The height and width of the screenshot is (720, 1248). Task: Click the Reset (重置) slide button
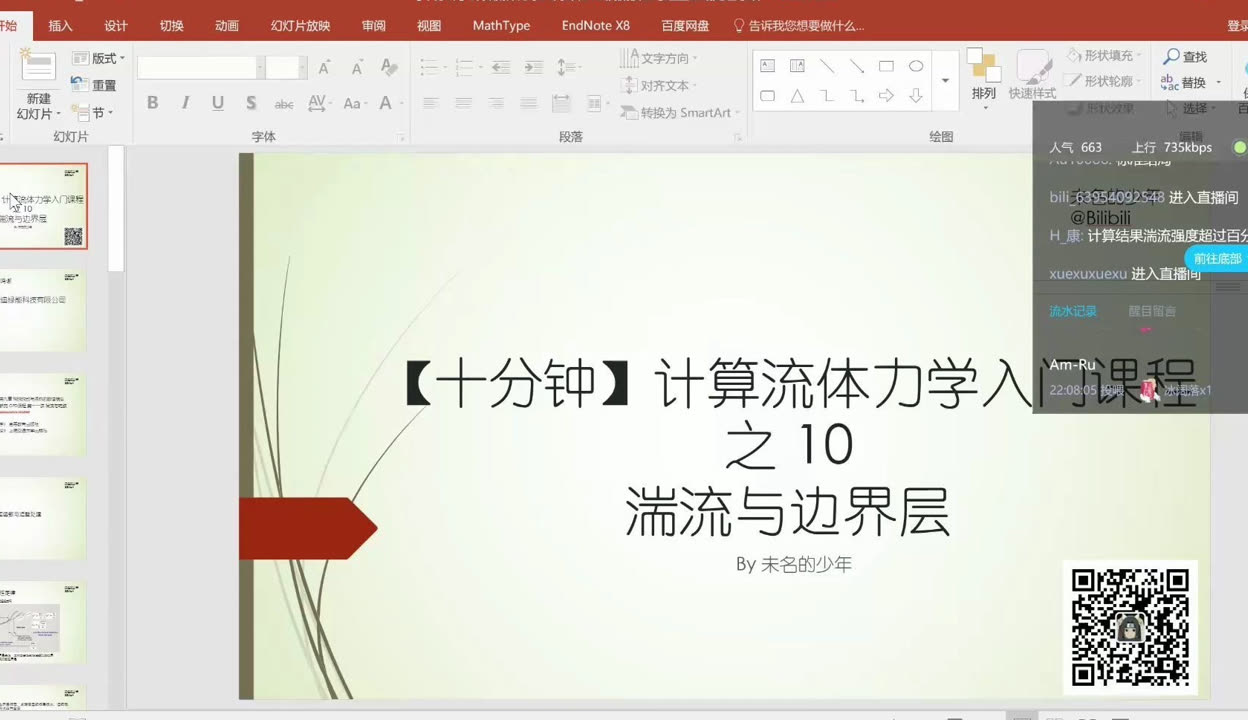click(x=94, y=86)
